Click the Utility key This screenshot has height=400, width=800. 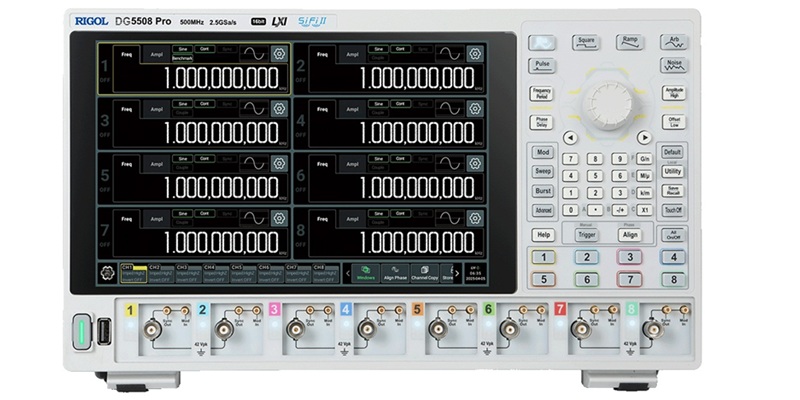(672, 172)
